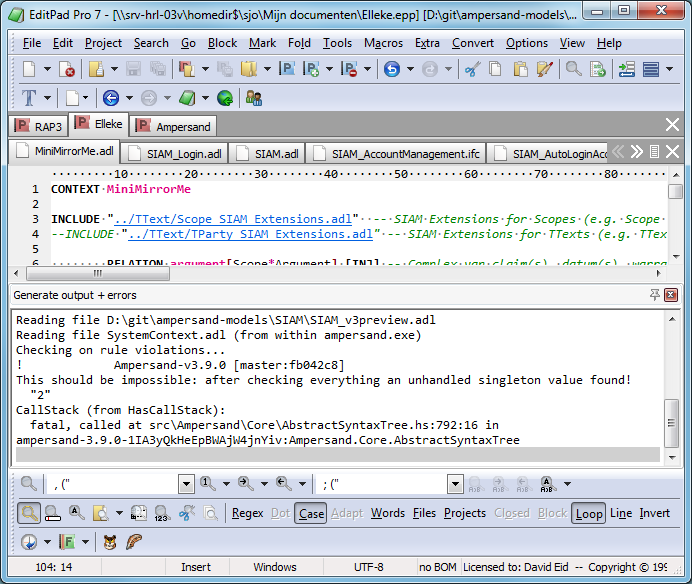692x584 pixels.
Task: Switch to the Ampersand project tab
Action: tap(174, 126)
